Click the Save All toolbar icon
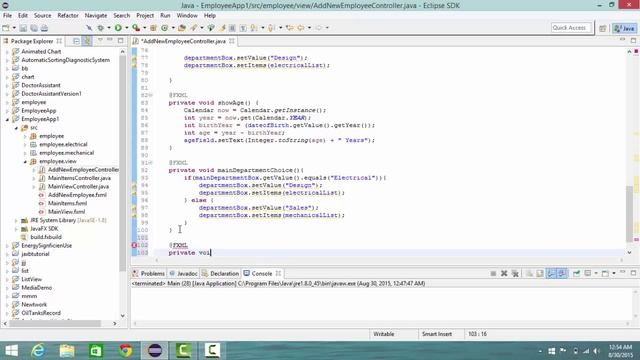Image resolution: width=640 pixels, height=360 pixels. tap(34, 28)
